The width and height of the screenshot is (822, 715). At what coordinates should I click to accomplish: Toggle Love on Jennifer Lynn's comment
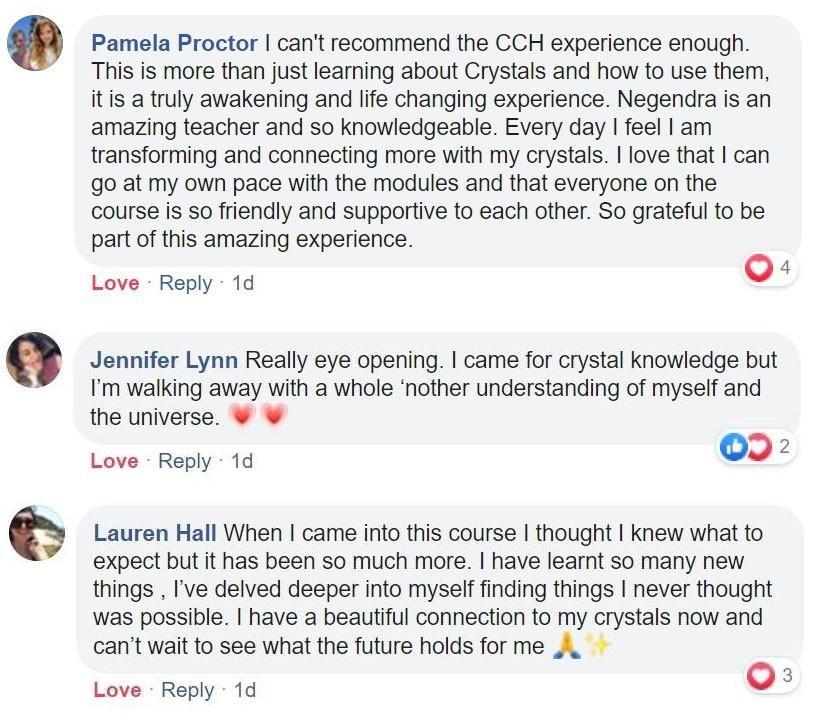point(114,461)
